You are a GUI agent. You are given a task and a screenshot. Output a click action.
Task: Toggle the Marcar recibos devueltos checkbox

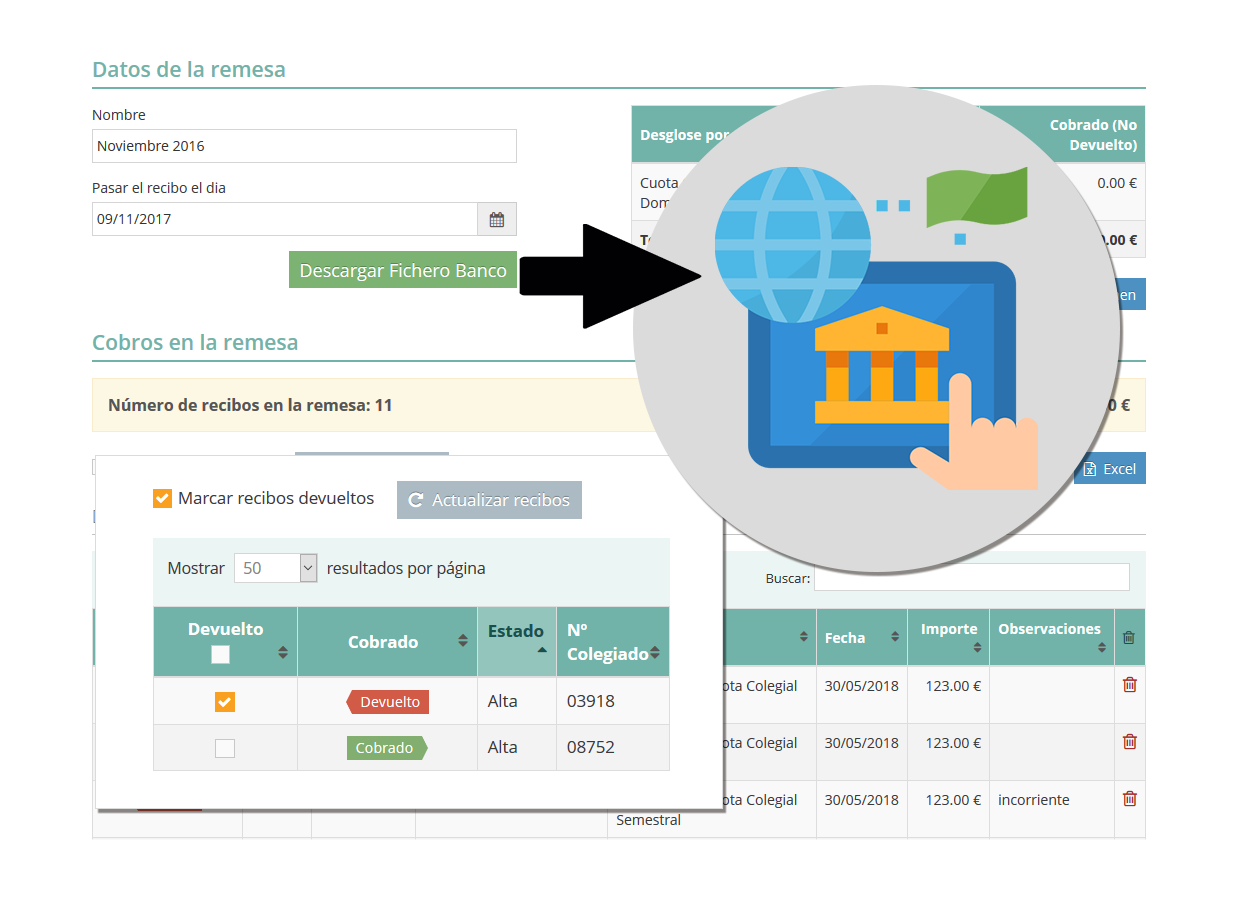pos(162,498)
